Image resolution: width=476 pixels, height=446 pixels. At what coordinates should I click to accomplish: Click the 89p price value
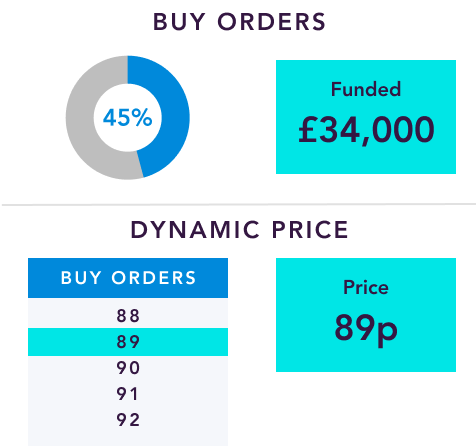pyautogui.click(x=366, y=329)
